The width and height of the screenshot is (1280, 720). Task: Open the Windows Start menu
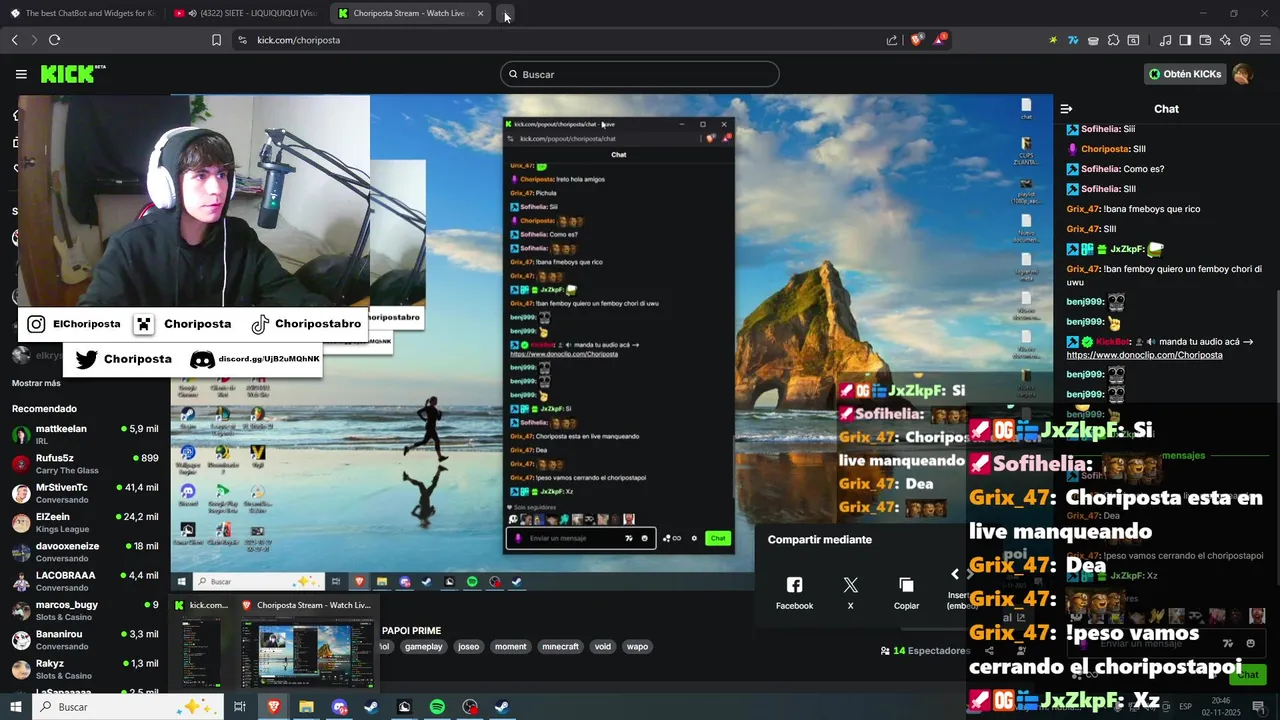click(15, 707)
